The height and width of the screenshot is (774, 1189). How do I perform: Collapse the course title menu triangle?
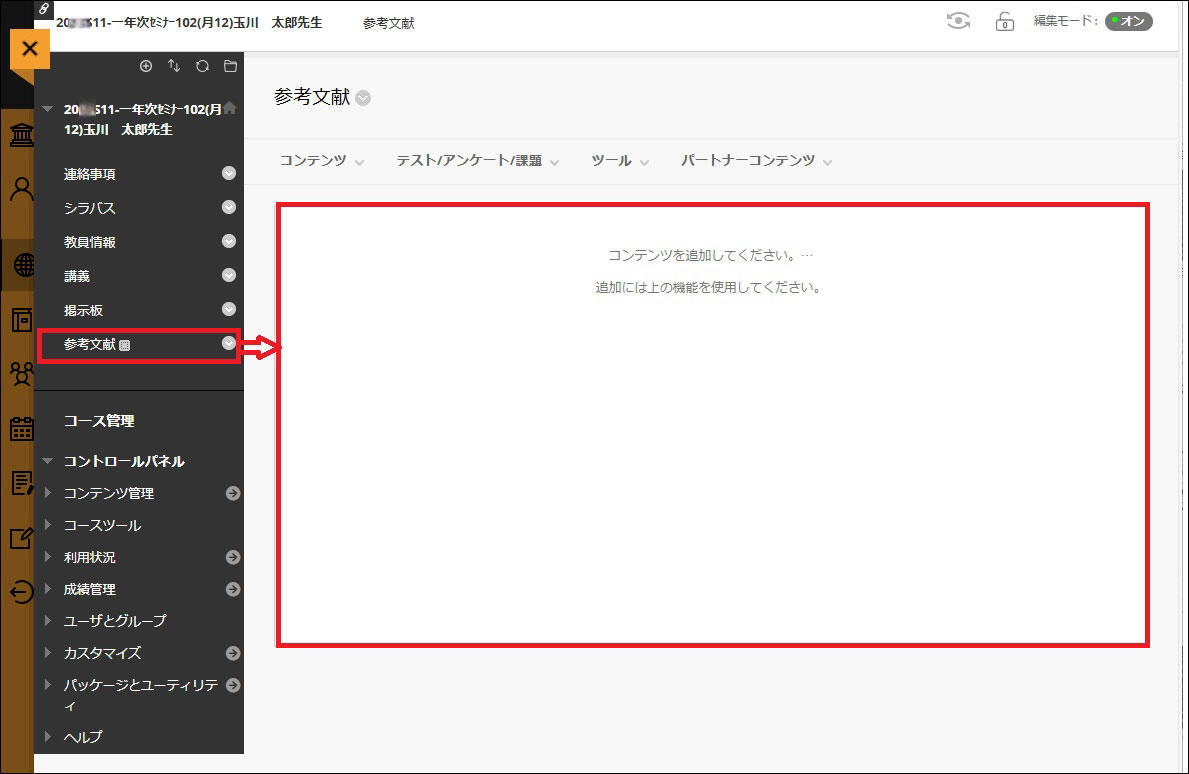(48, 109)
